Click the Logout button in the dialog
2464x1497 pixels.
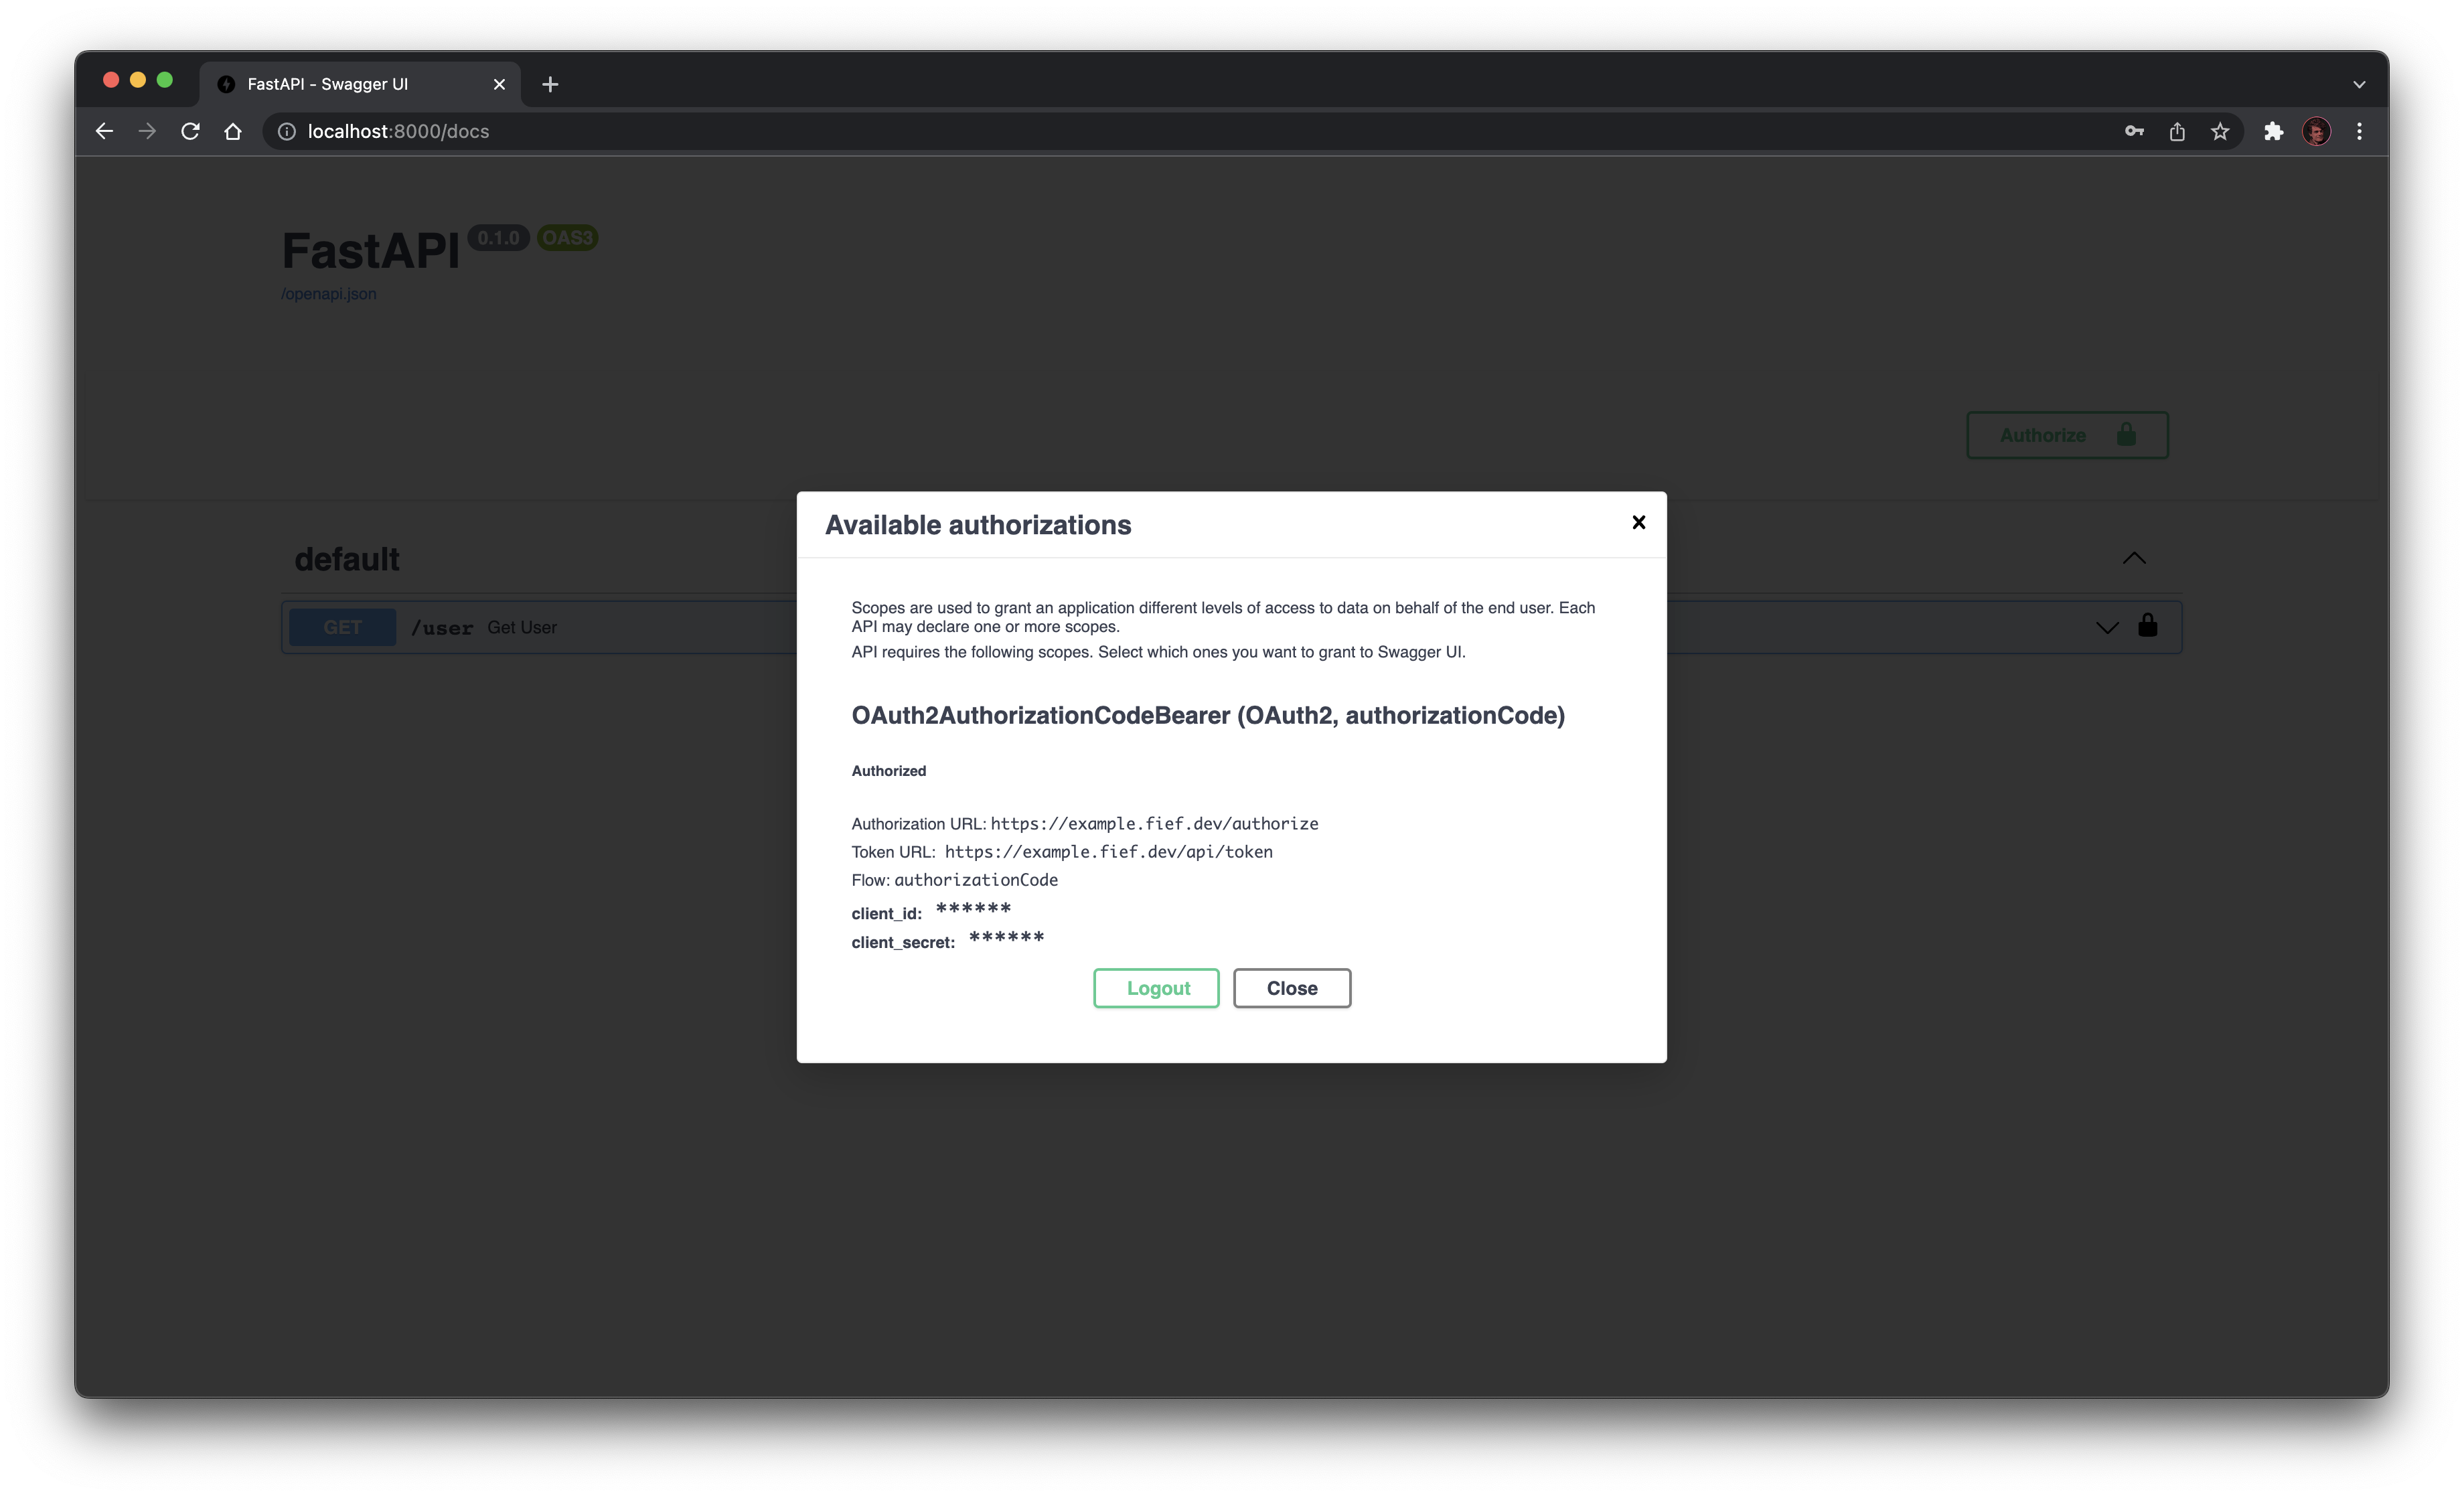[x=1155, y=988]
